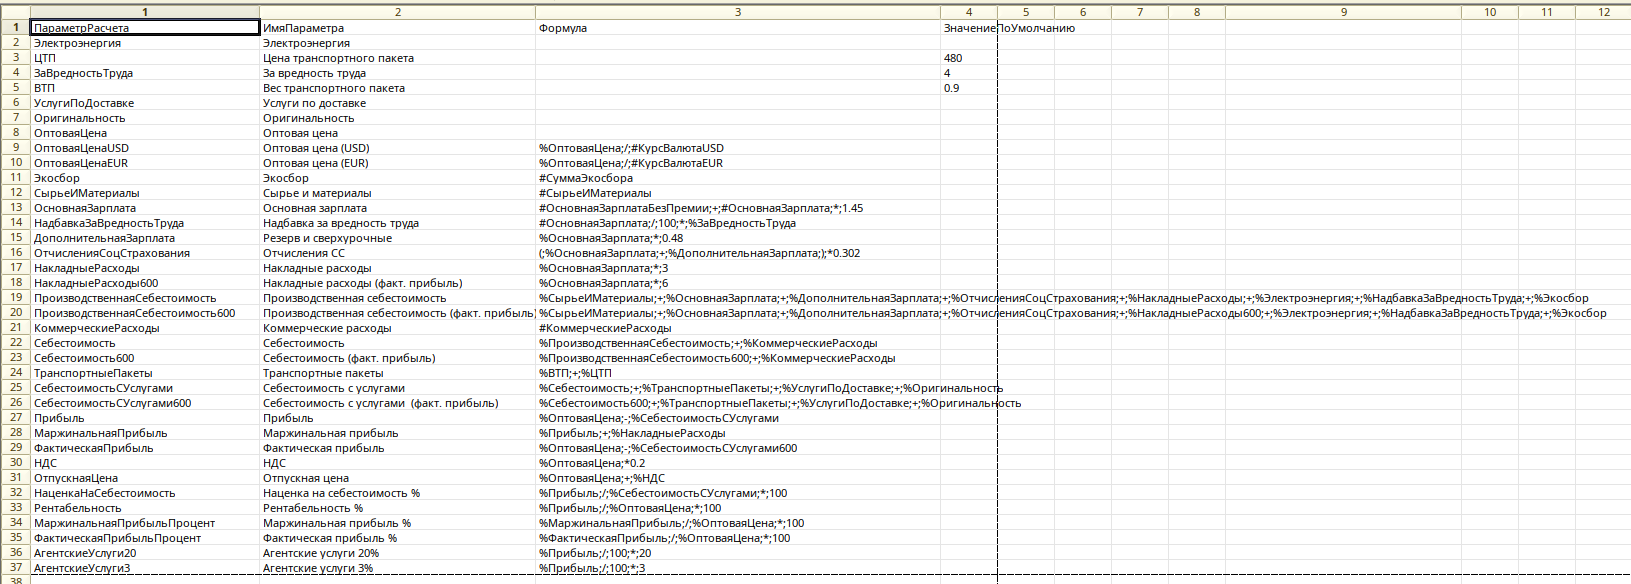
Task: Click the formula %ОптоваяЦена;*0.2
Action: (592, 463)
